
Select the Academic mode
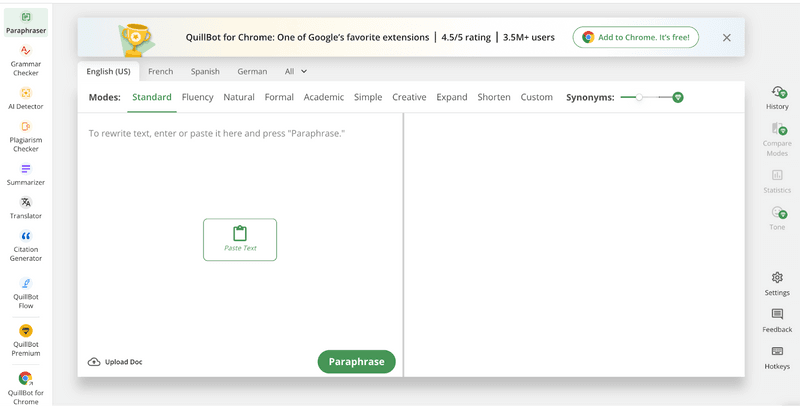(323, 97)
